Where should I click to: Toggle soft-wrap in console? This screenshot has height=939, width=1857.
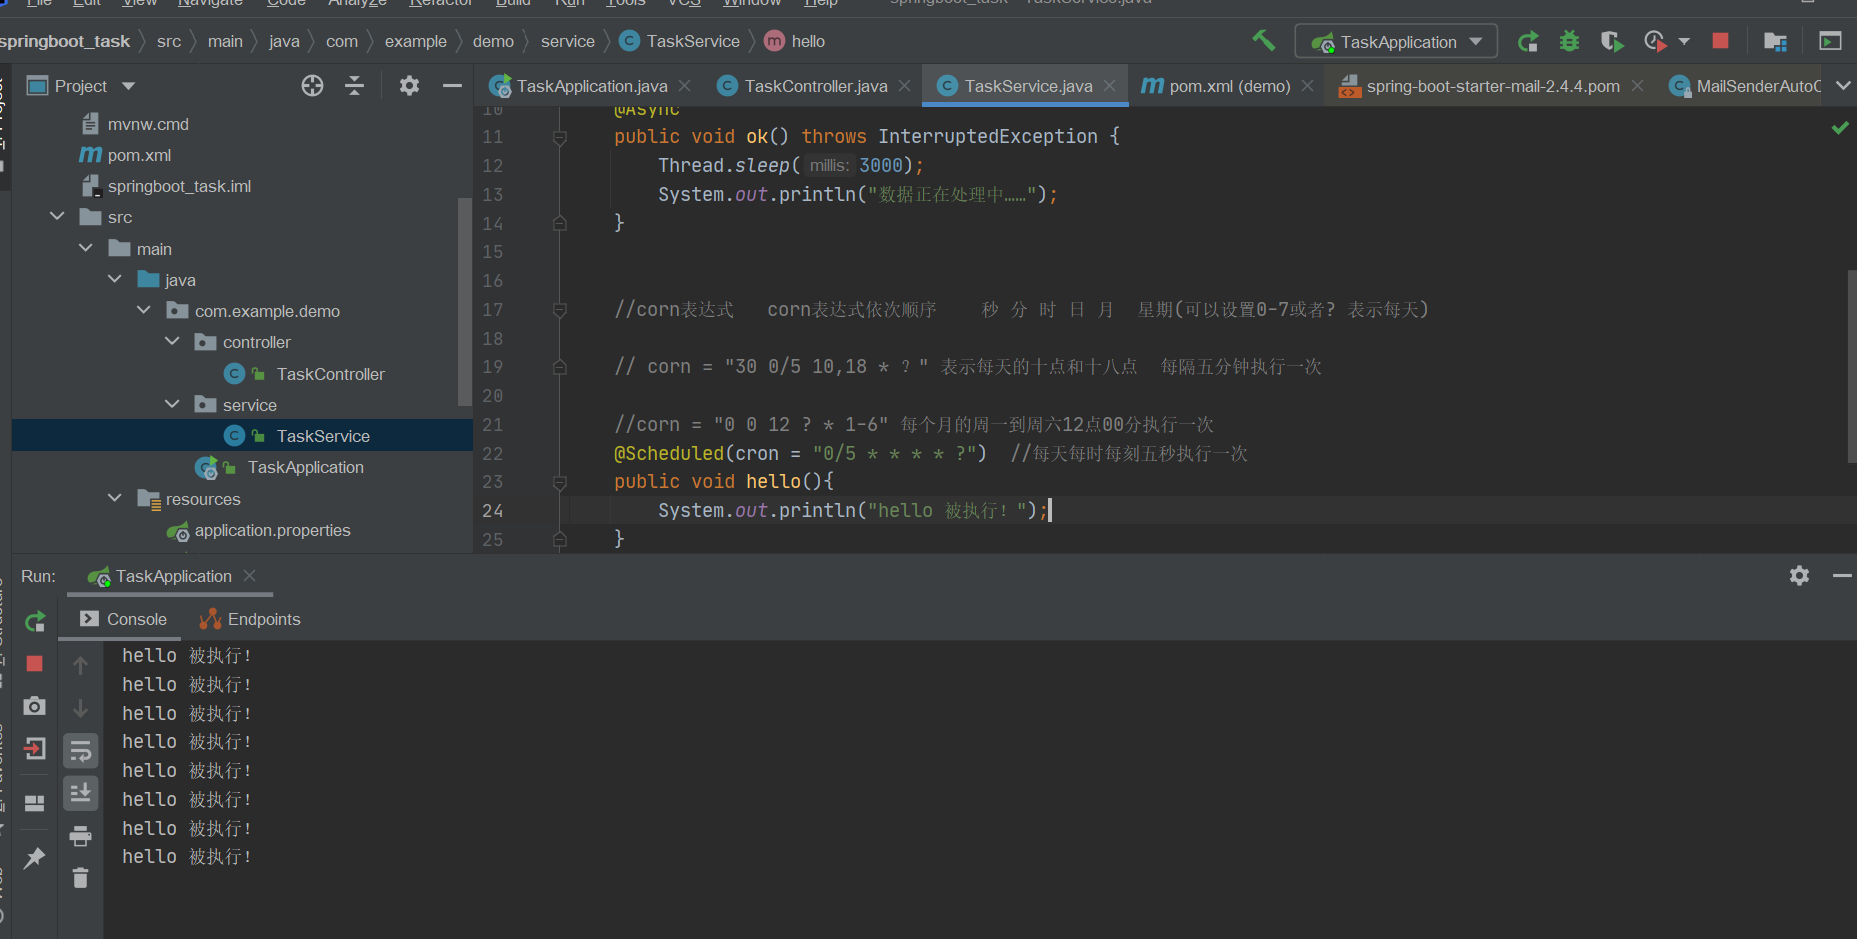(81, 750)
